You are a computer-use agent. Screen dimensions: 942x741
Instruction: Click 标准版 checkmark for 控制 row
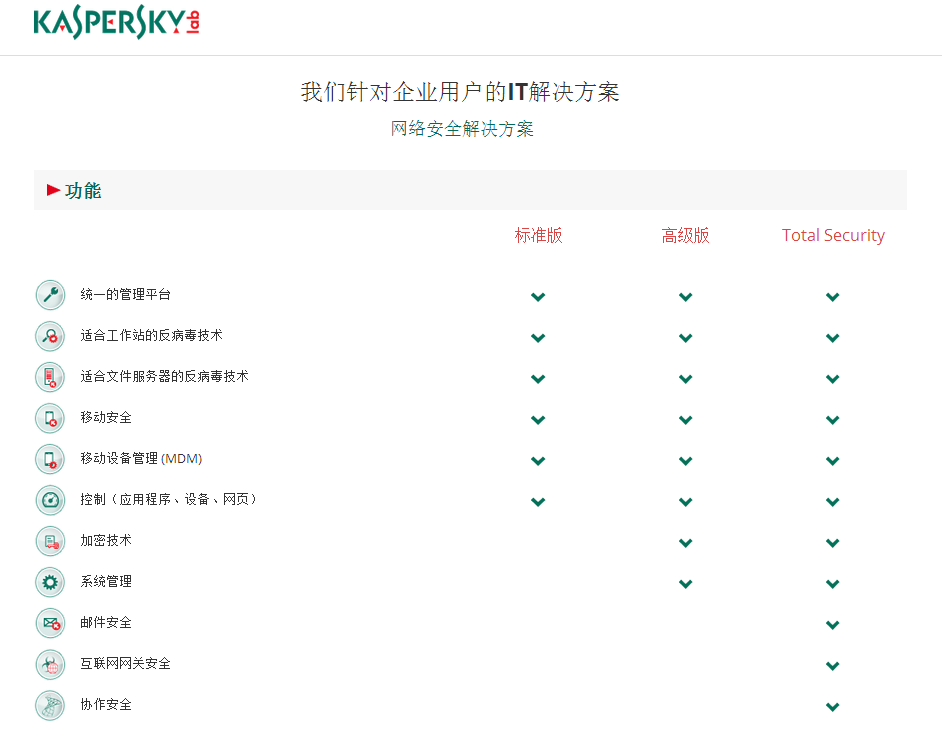(538, 502)
